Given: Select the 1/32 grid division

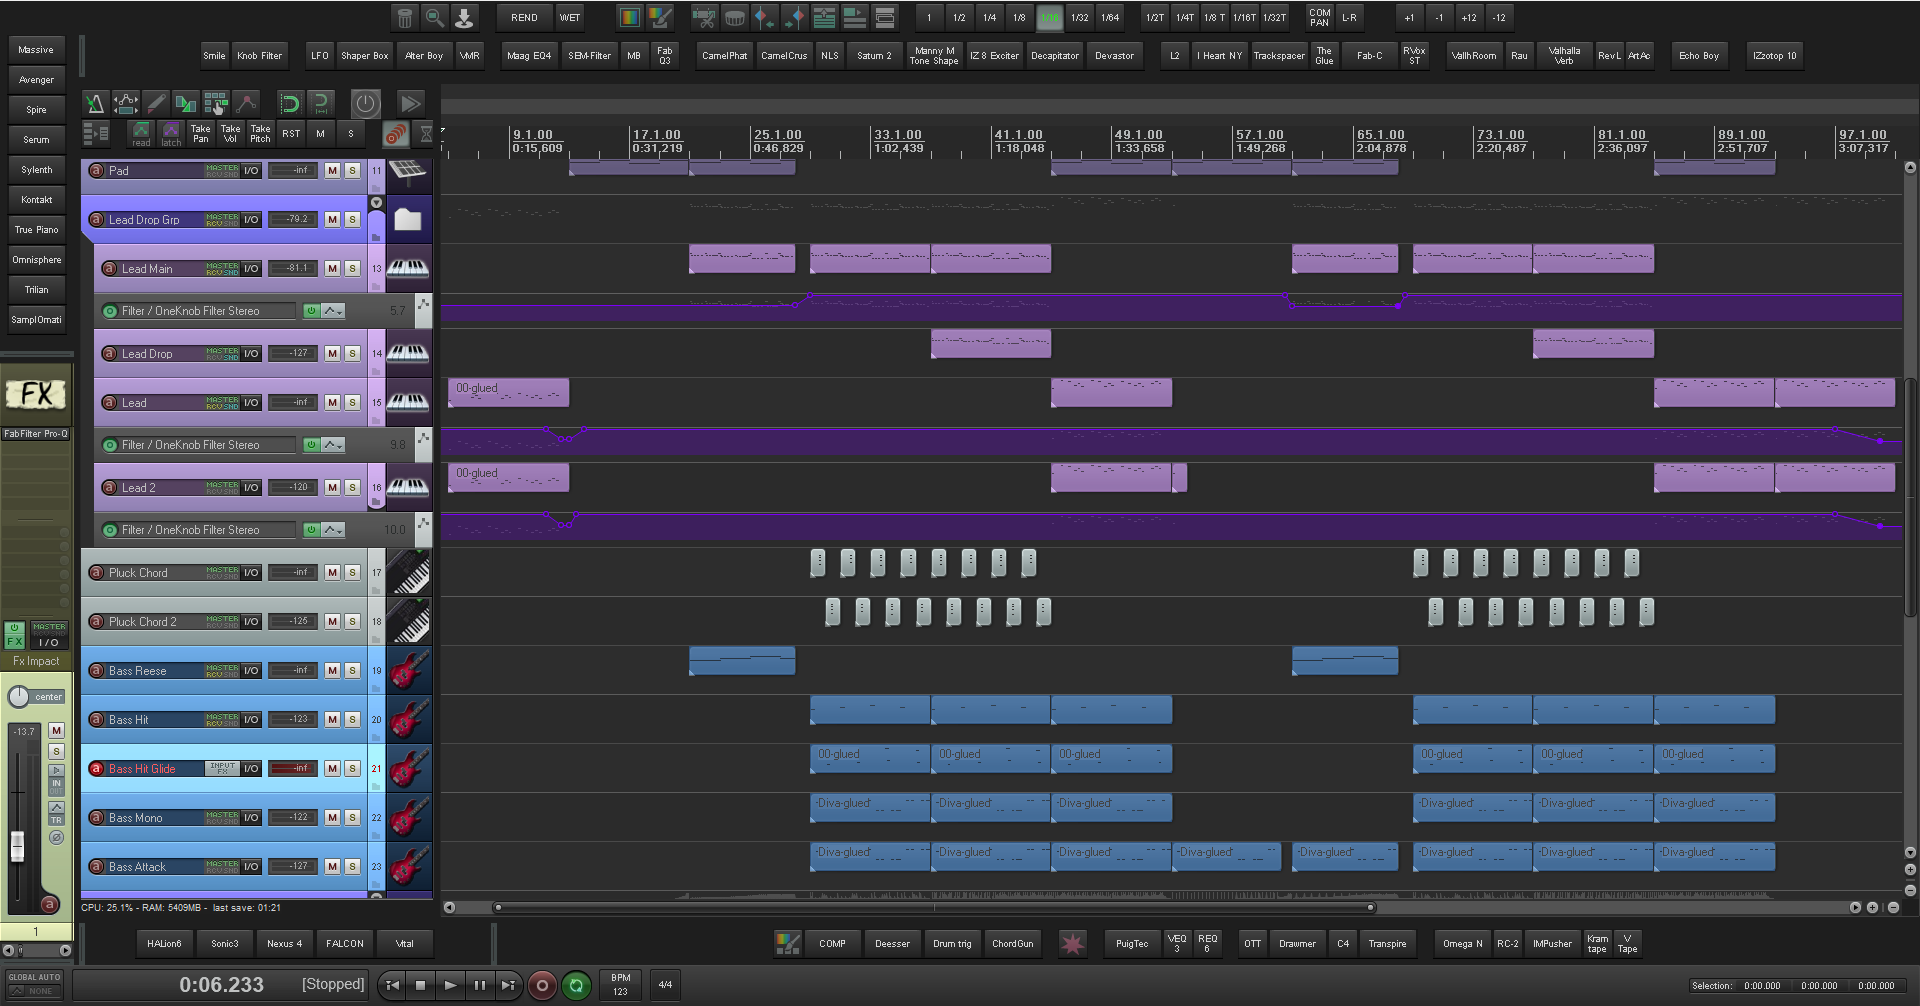Looking at the screenshot, I should click(1080, 17).
